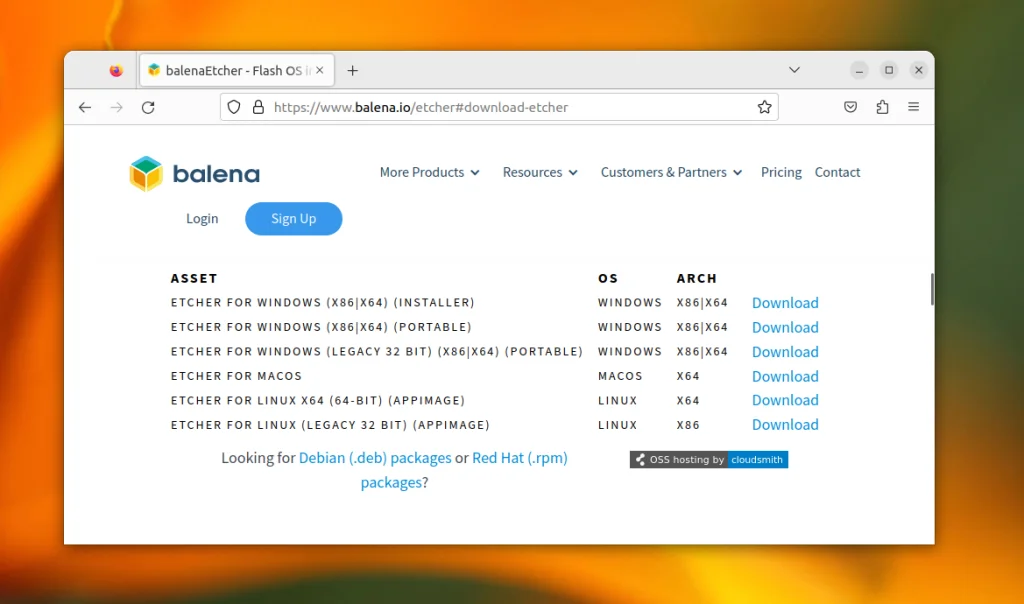Click the forward navigation arrow
1024x604 pixels.
point(116,107)
